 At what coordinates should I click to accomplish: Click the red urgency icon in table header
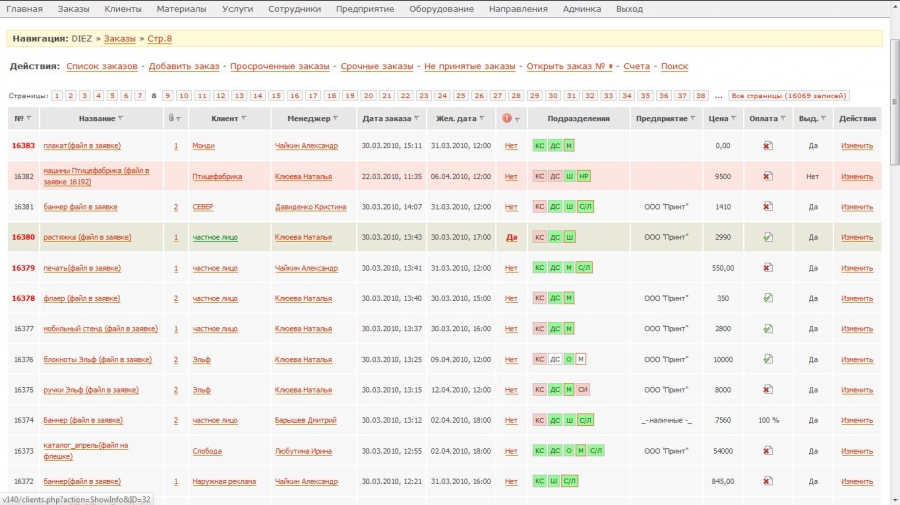click(507, 118)
